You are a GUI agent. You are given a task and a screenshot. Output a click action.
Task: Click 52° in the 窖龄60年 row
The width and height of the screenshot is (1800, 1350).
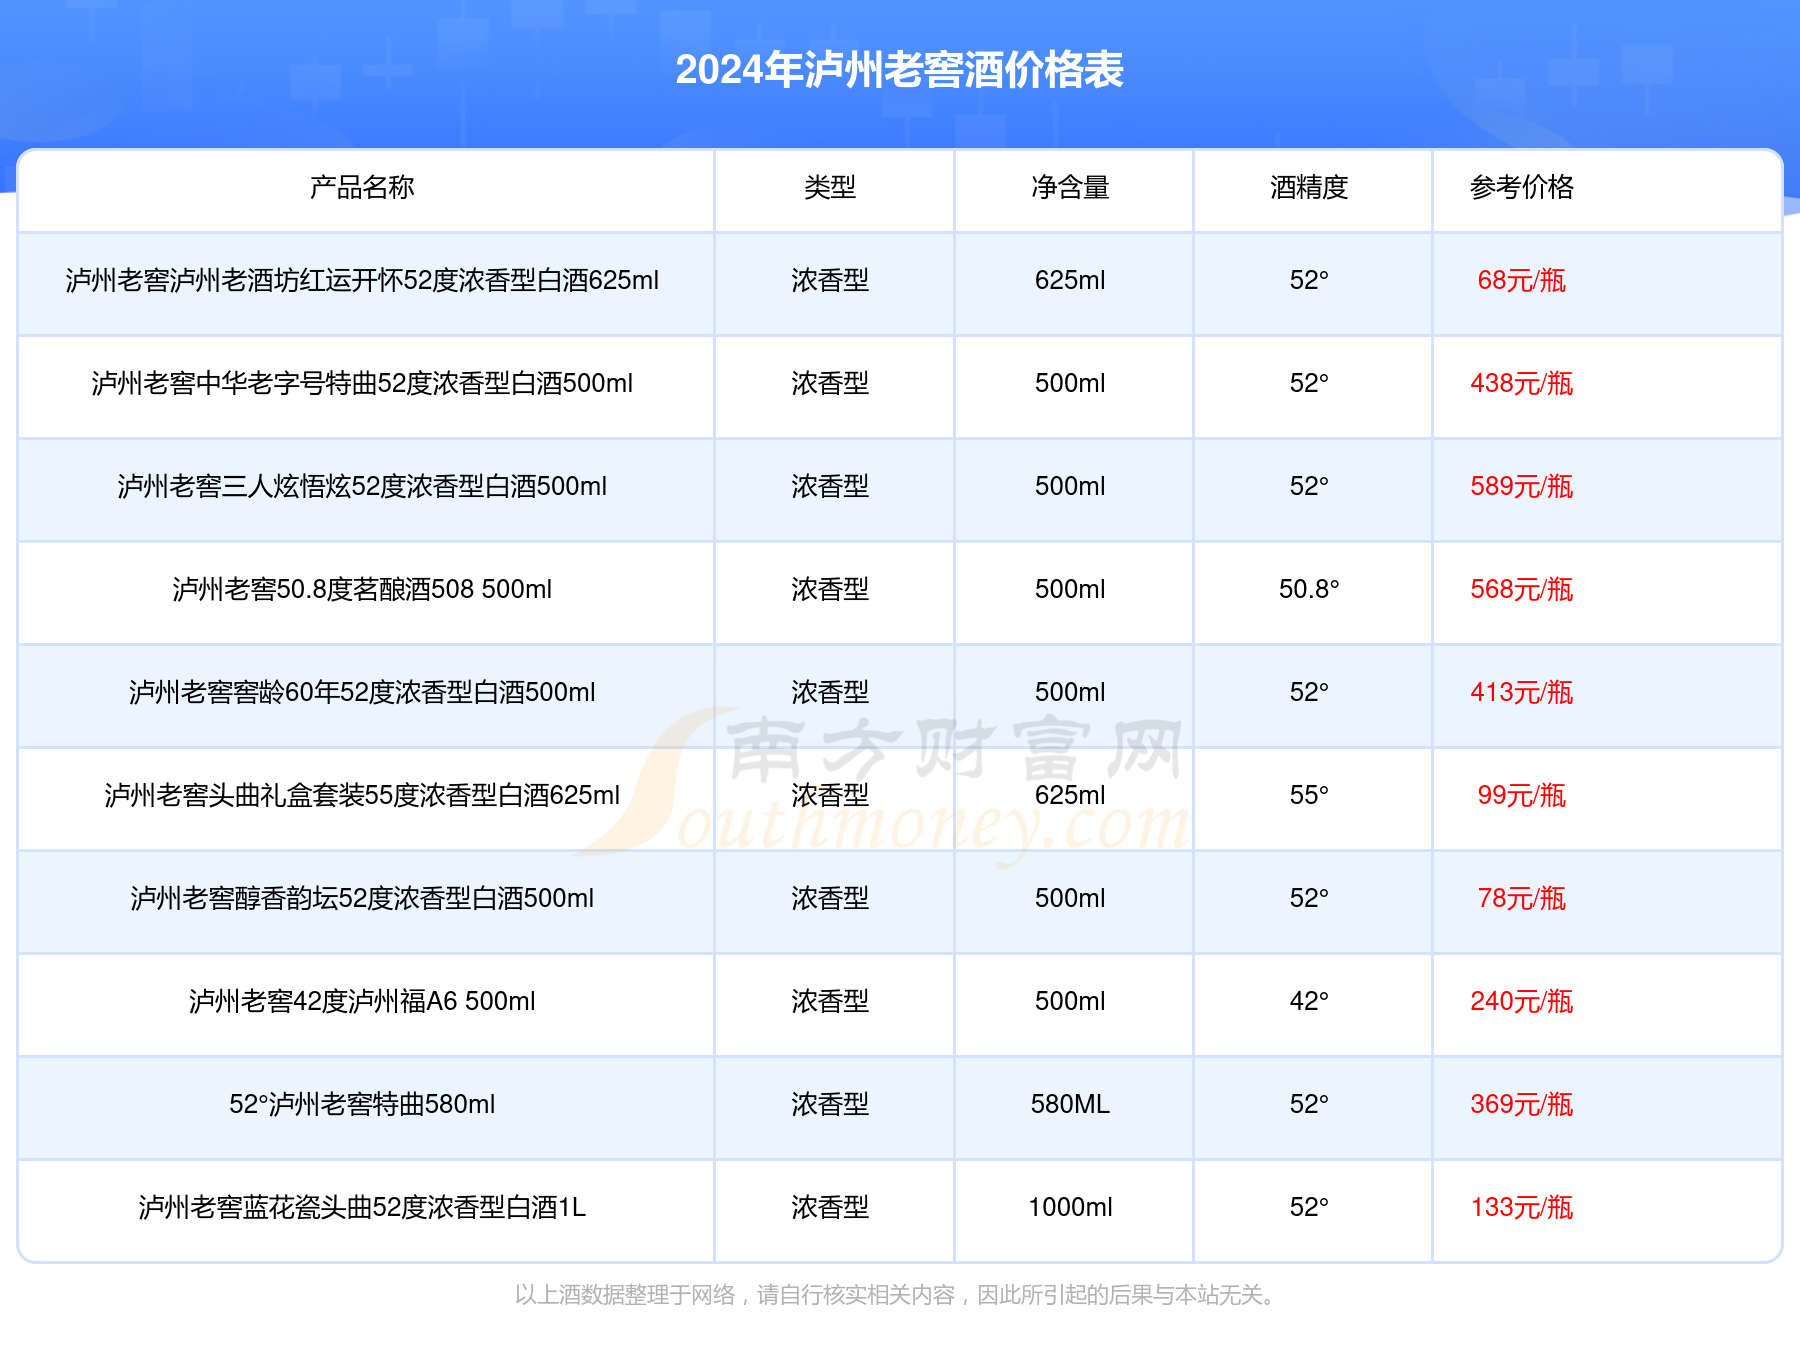click(x=1309, y=692)
